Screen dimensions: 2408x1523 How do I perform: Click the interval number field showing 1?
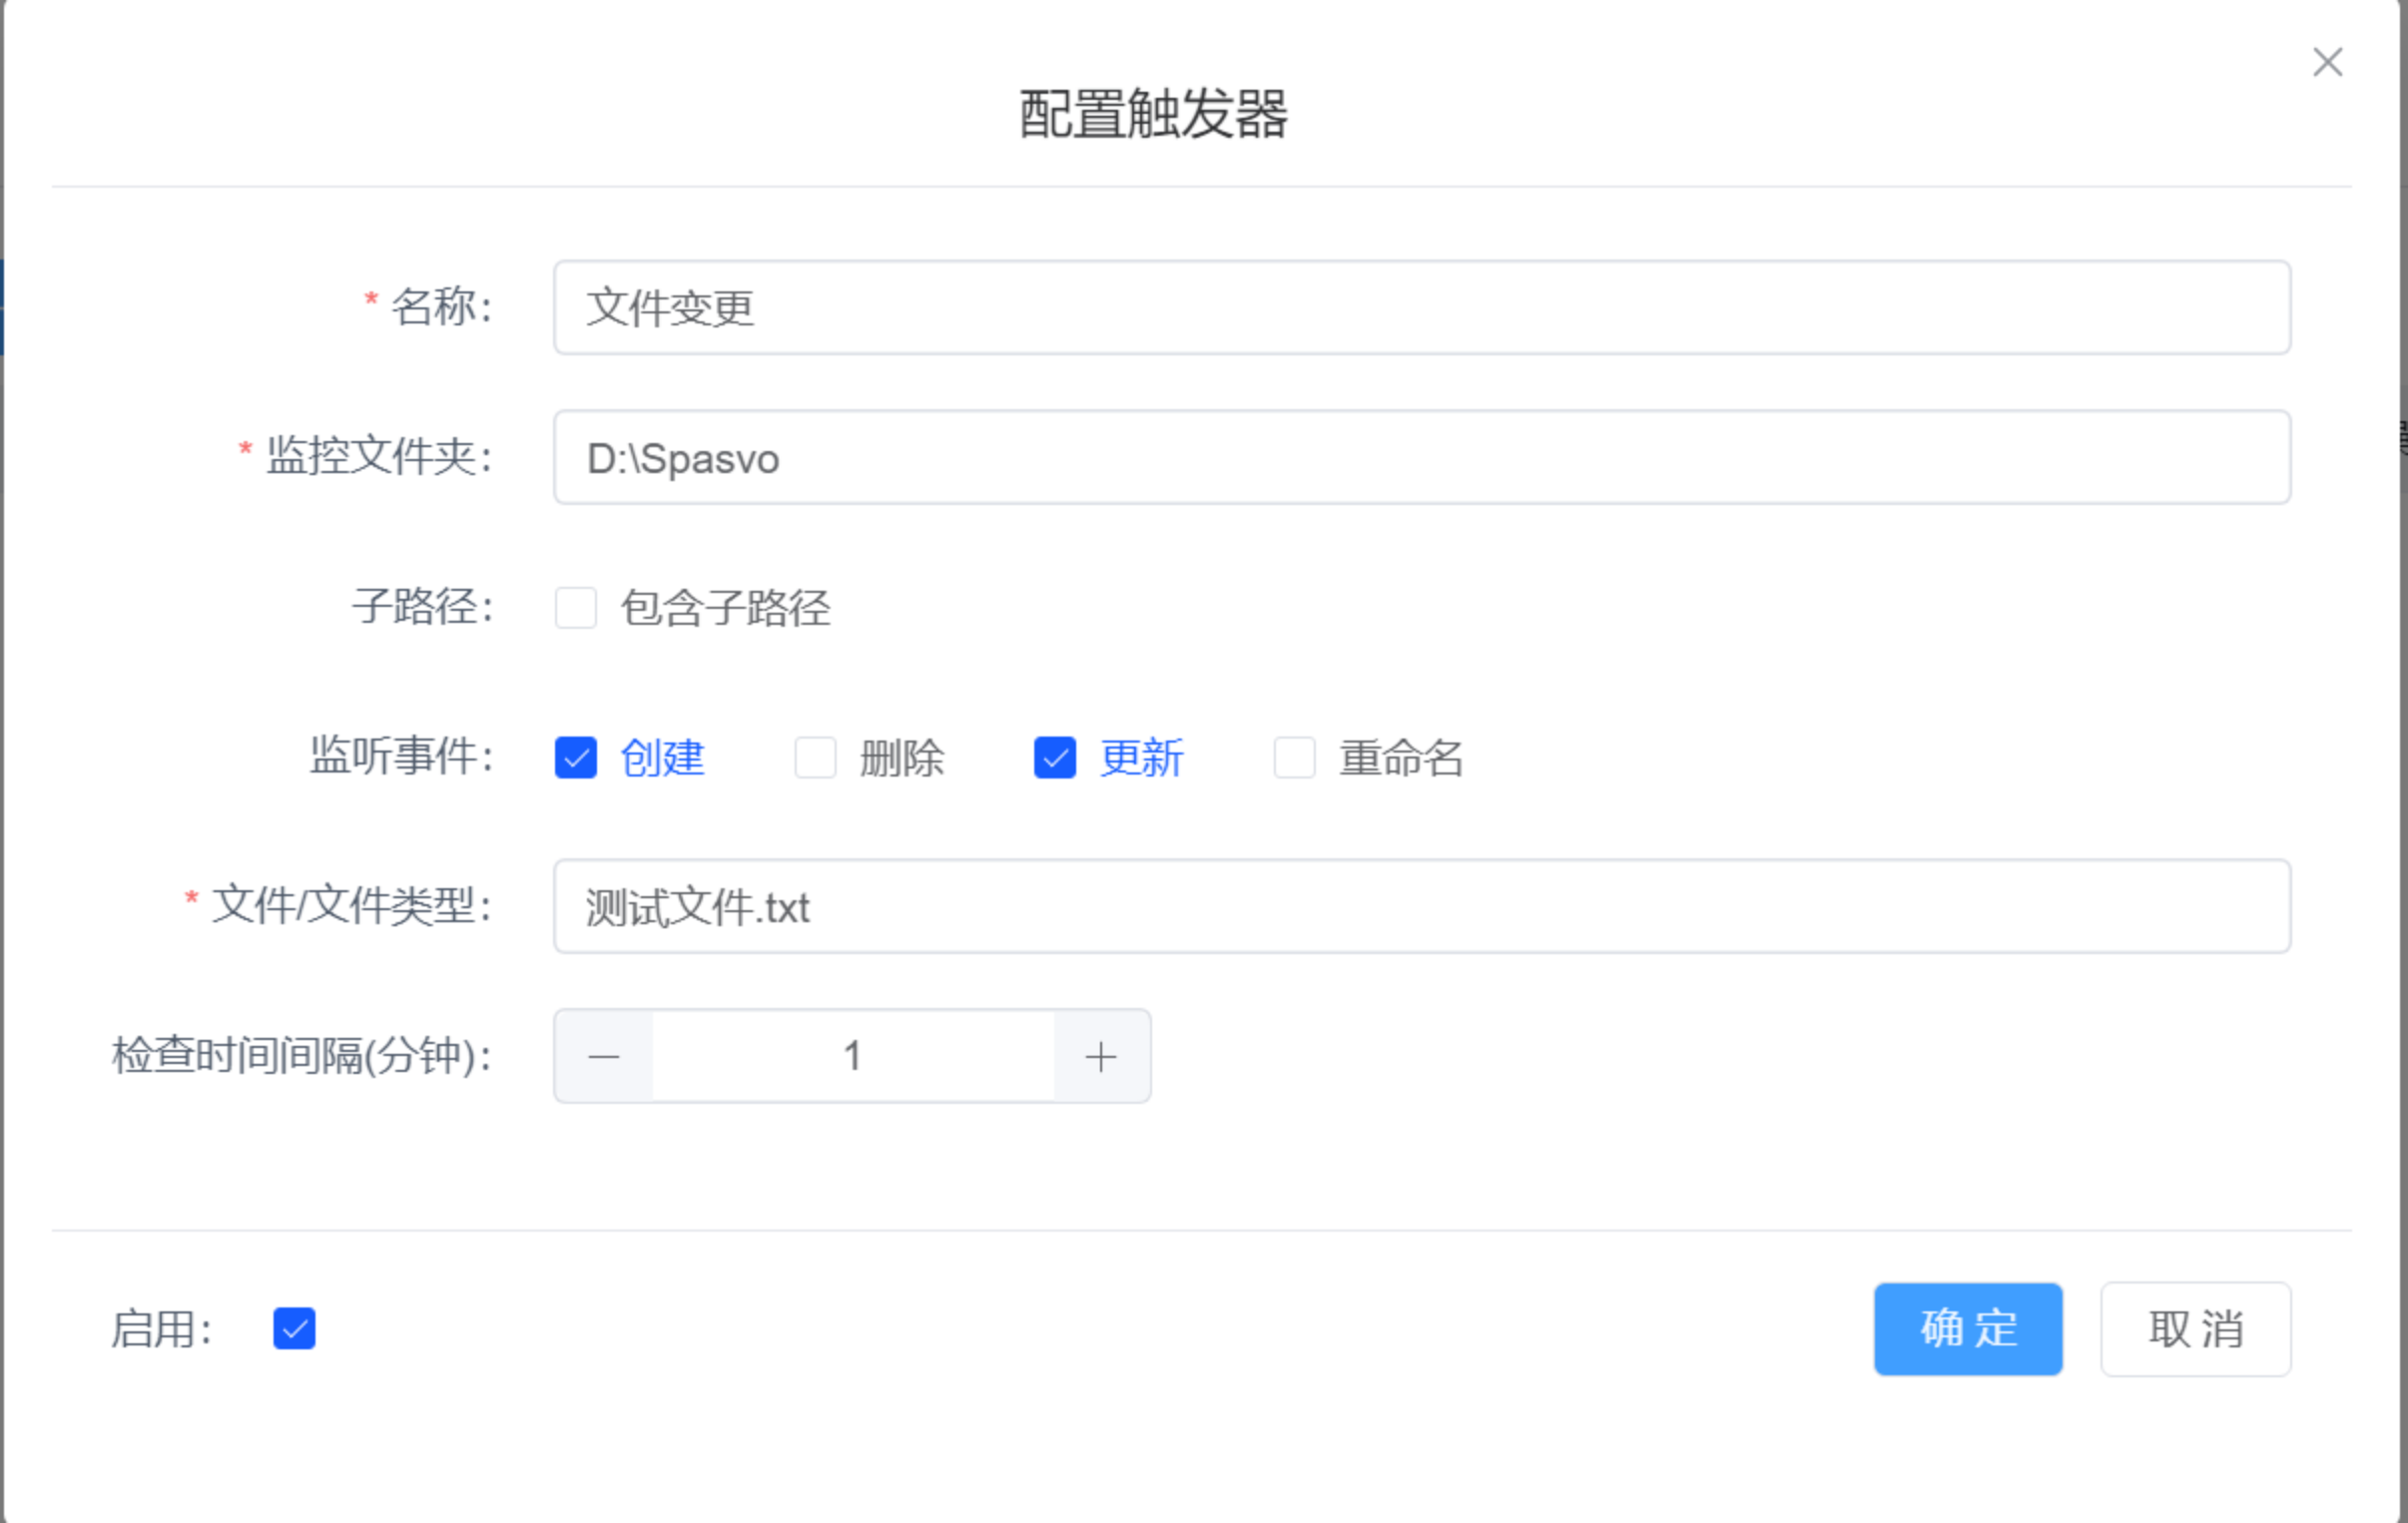pos(852,1056)
